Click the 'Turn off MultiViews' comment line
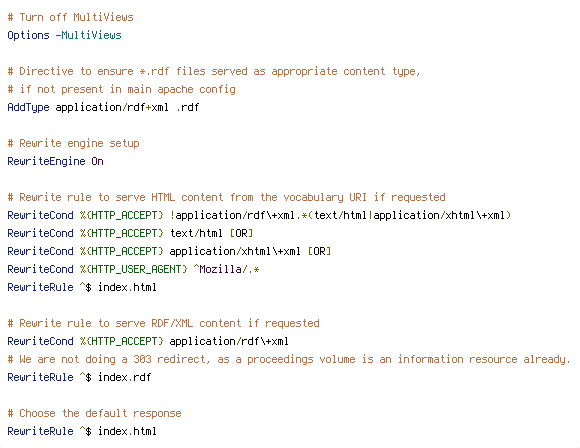 pyautogui.click(x=70, y=17)
